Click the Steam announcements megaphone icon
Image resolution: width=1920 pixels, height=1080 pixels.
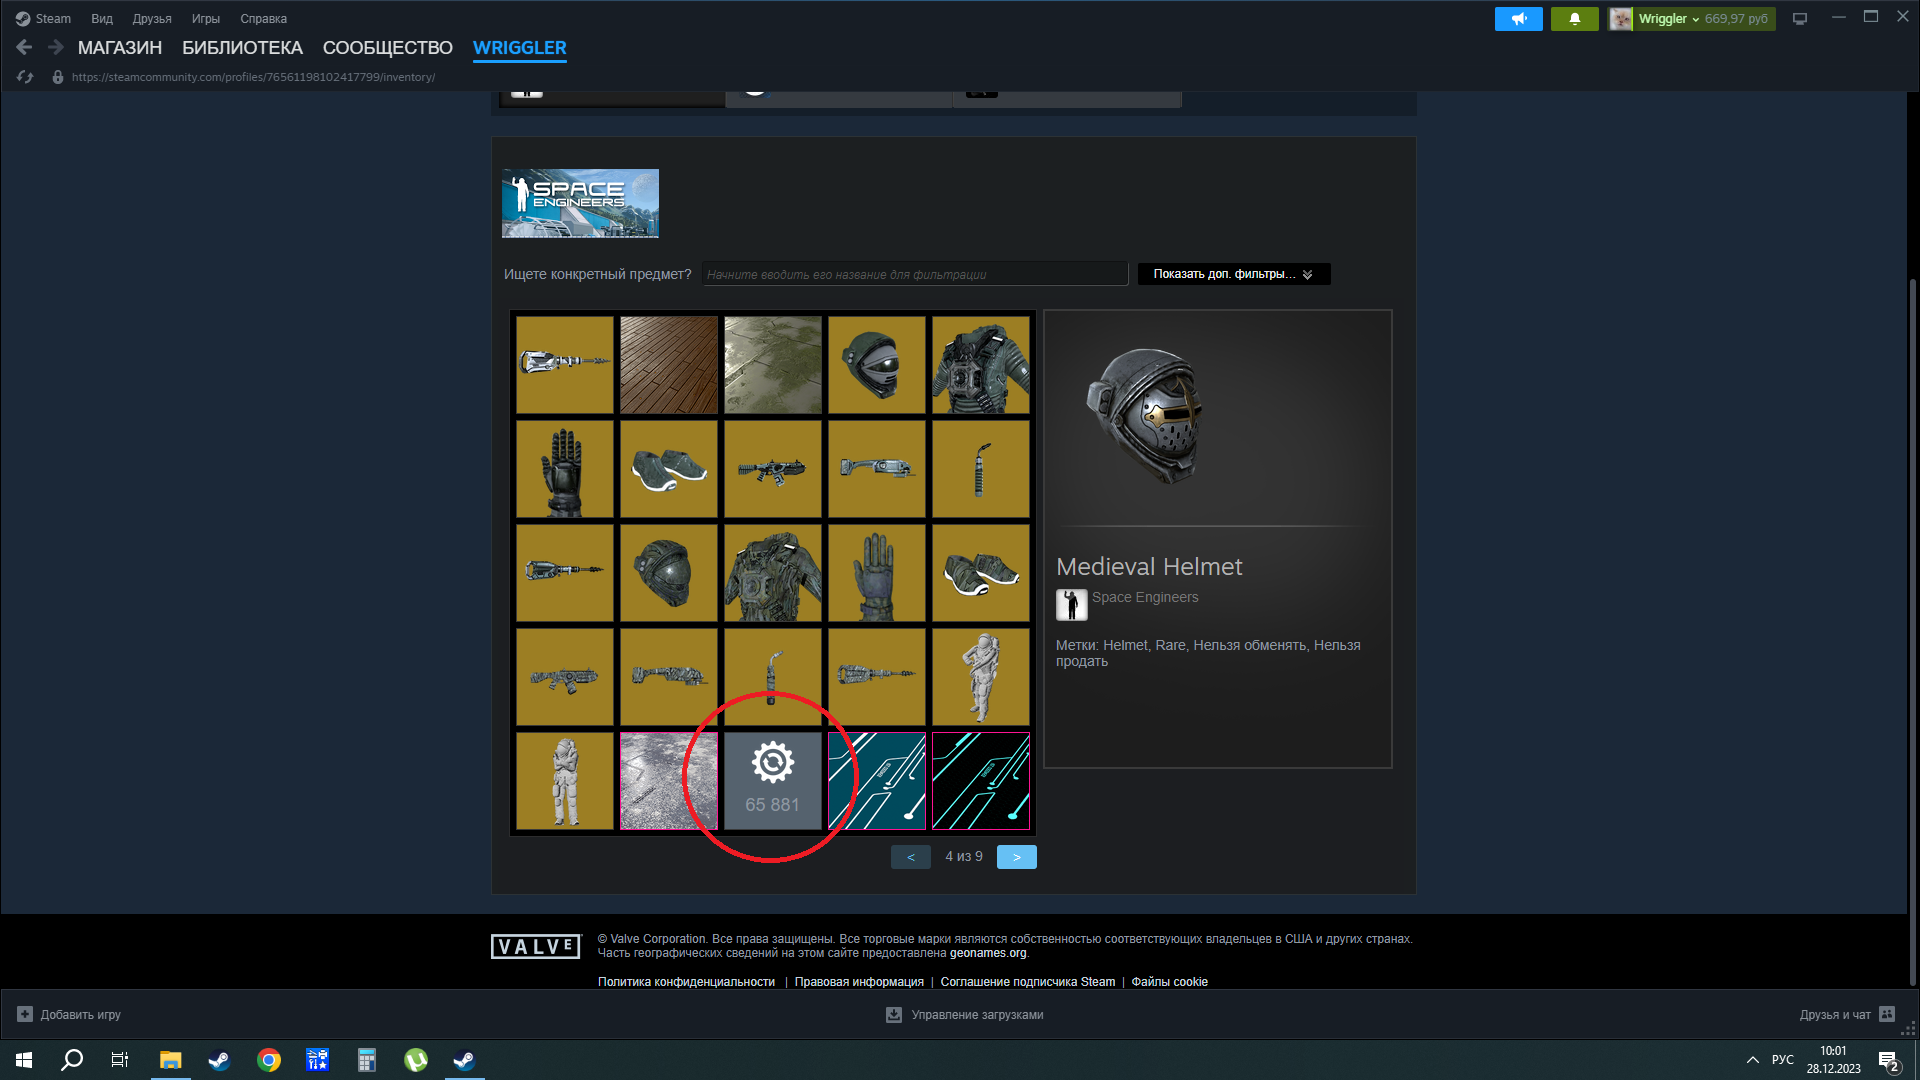click(x=1518, y=19)
